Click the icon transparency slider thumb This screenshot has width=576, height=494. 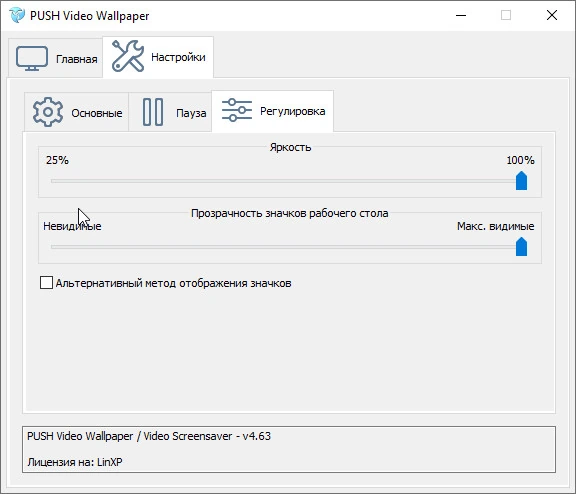[x=521, y=246]
